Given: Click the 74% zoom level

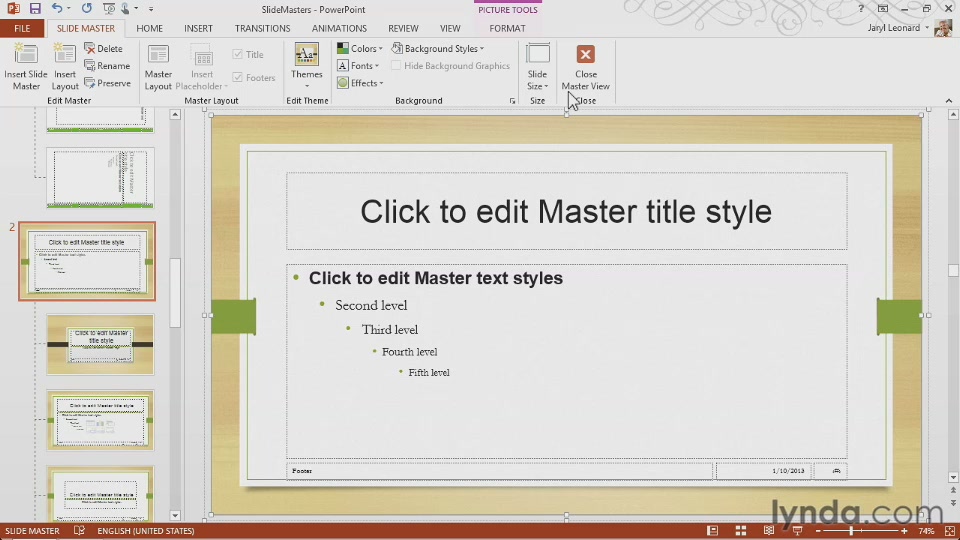Looking at the screenshot, I should (926, 531).
